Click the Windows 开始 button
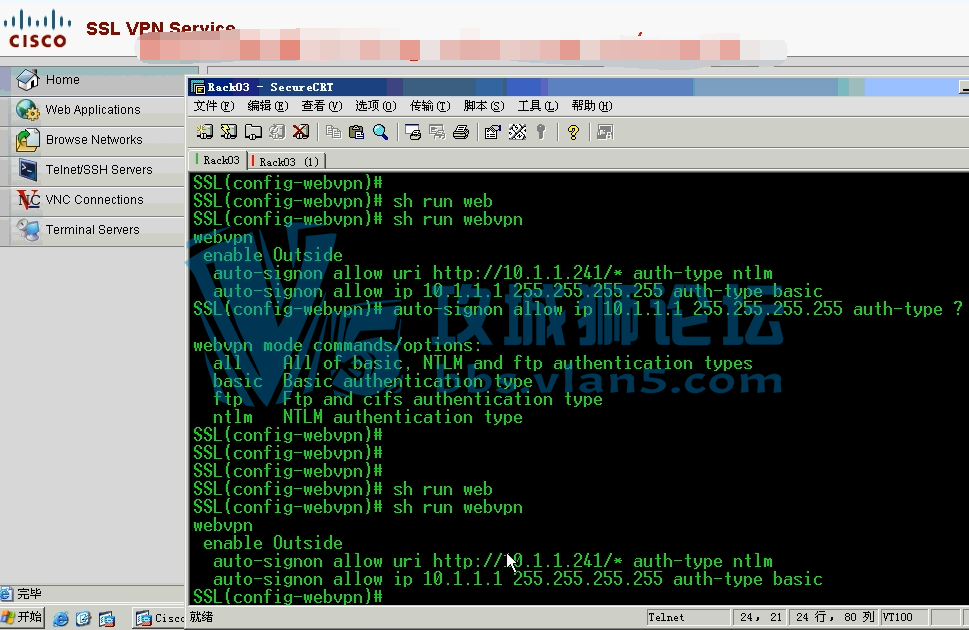The height and width of the screenshot is (630, 969). coord(21,618)
